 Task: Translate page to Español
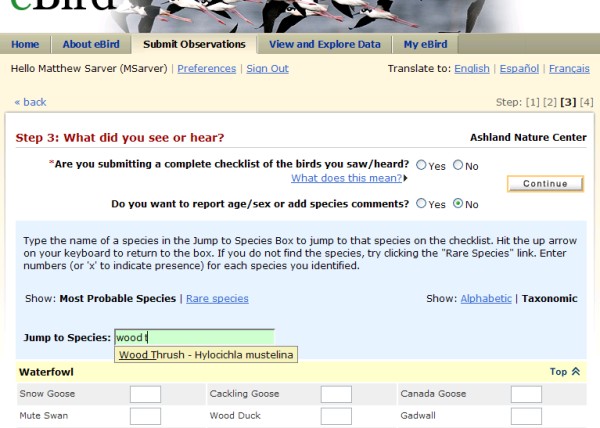tap(519, 68)
